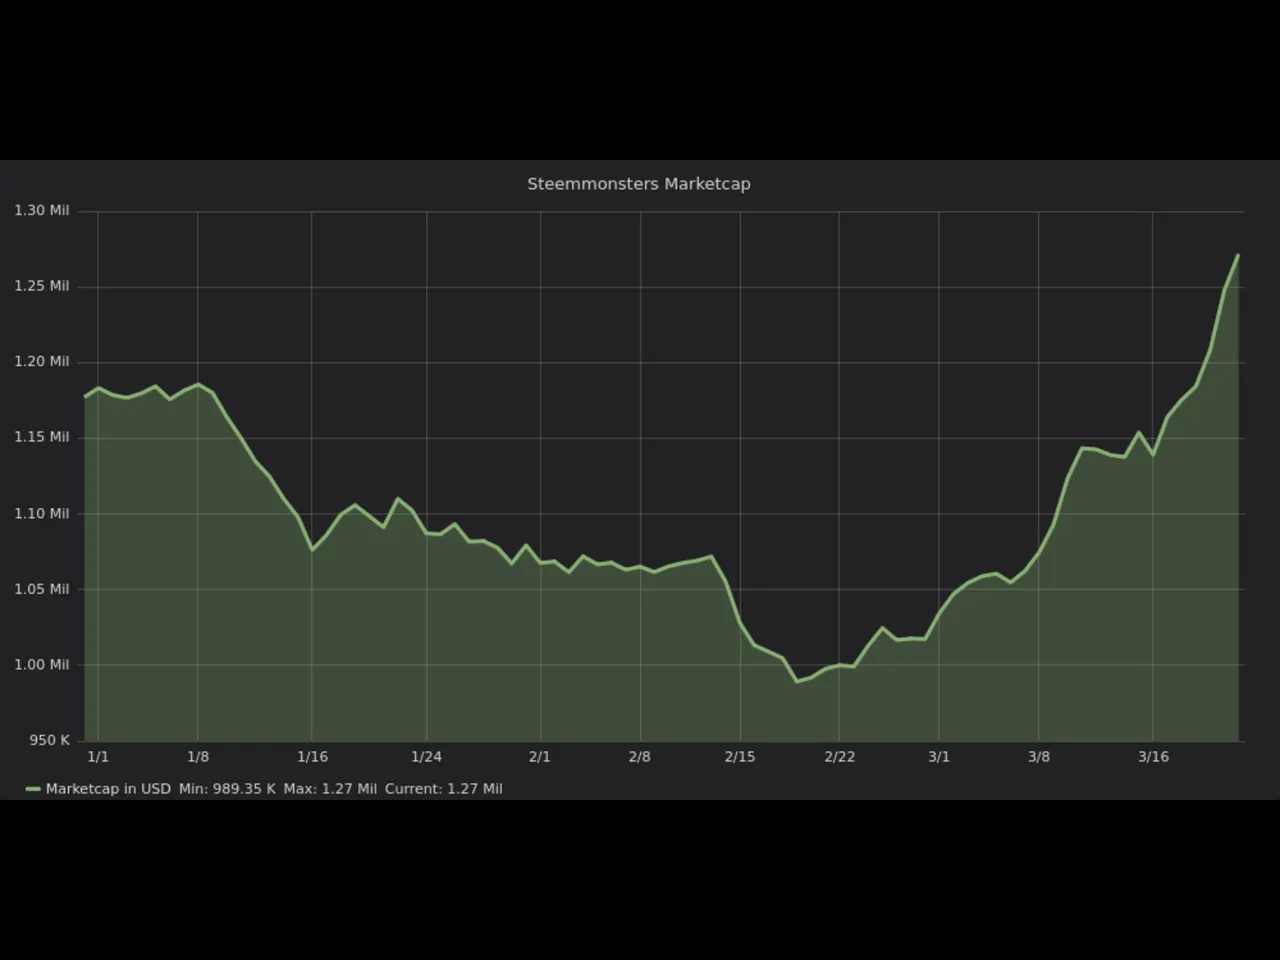Click the 3/8 date label

[x=1039, y=757]
